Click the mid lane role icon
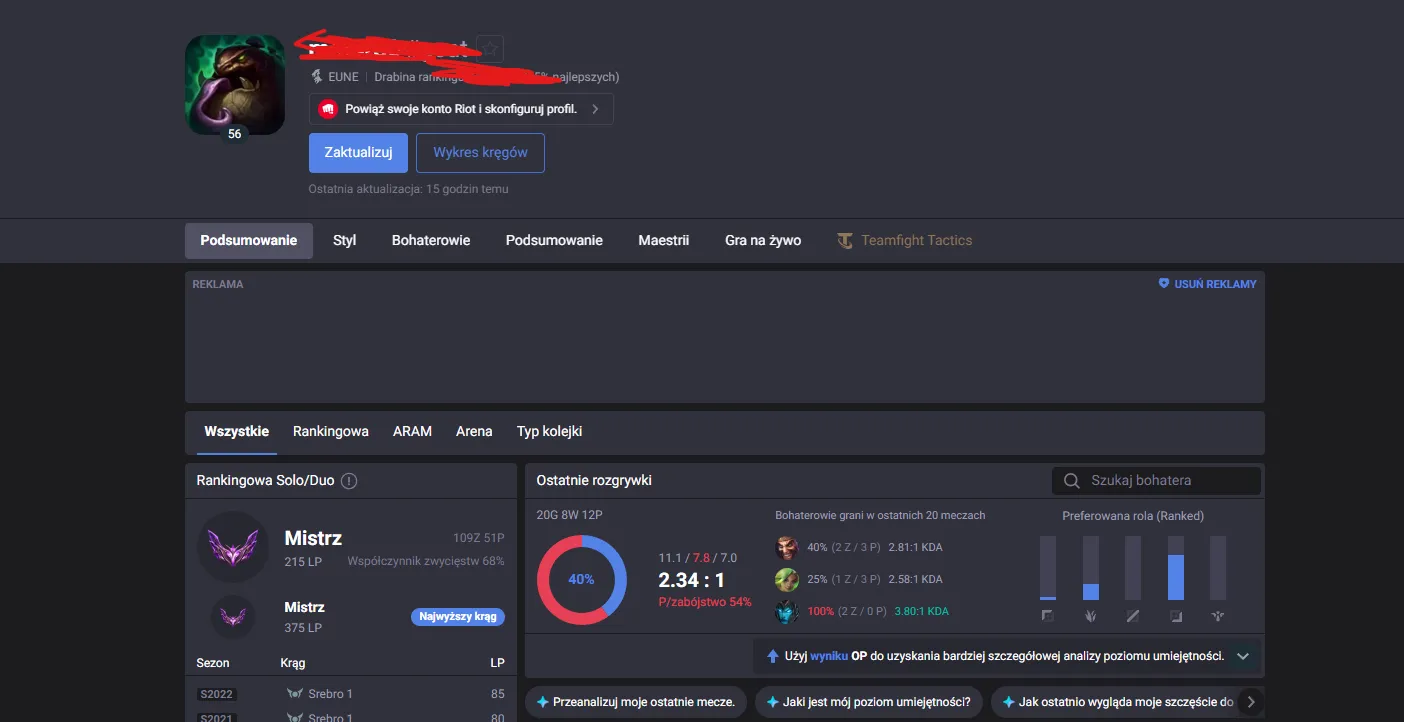Viewport: 1404px width, 722px height. tap(1133, 616)
